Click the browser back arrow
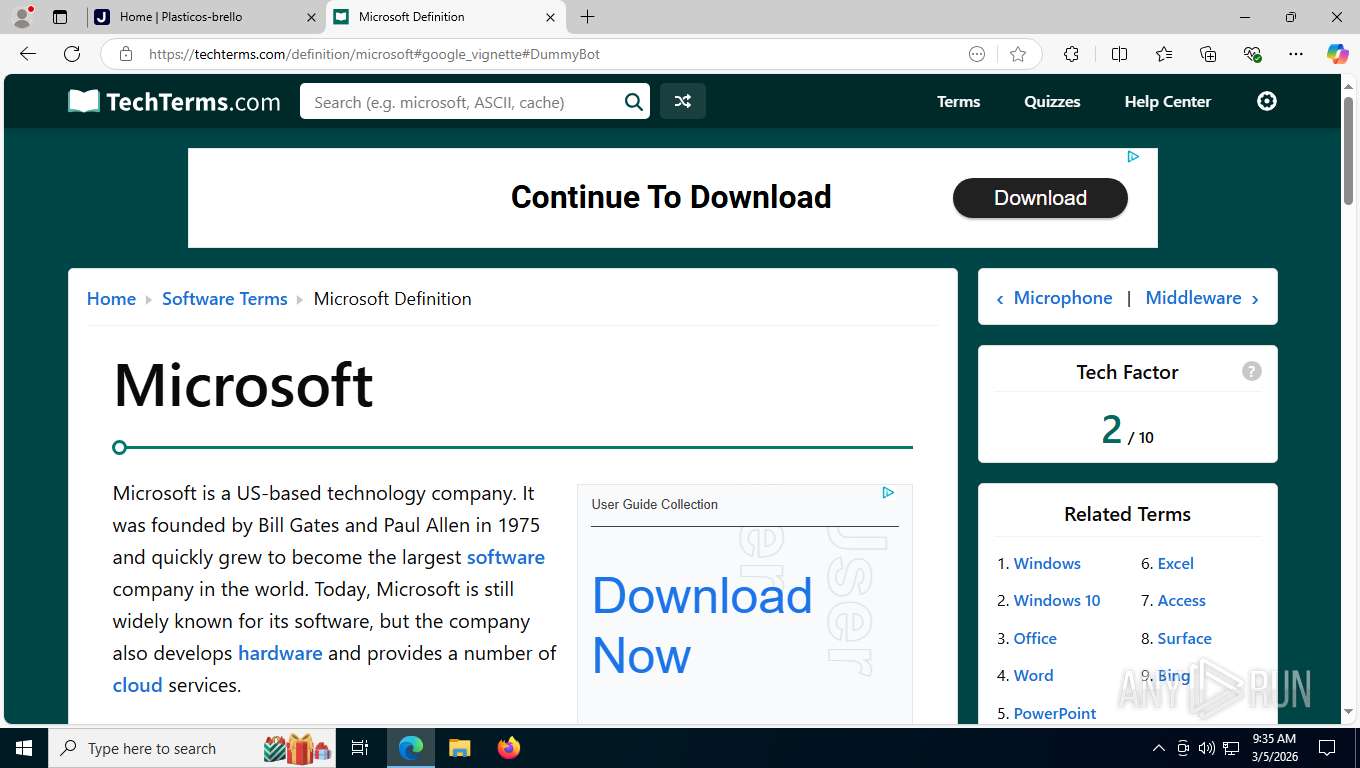Screen dimensions: 1360x768 pos(28,54)
